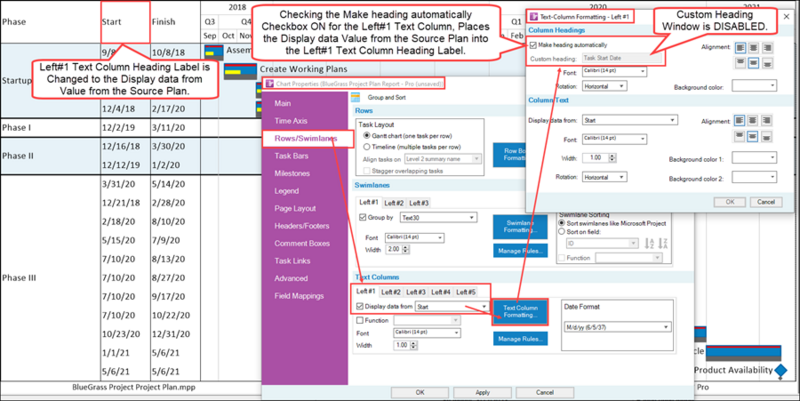Open the Milestones settings page

click(x=292, y=173)
